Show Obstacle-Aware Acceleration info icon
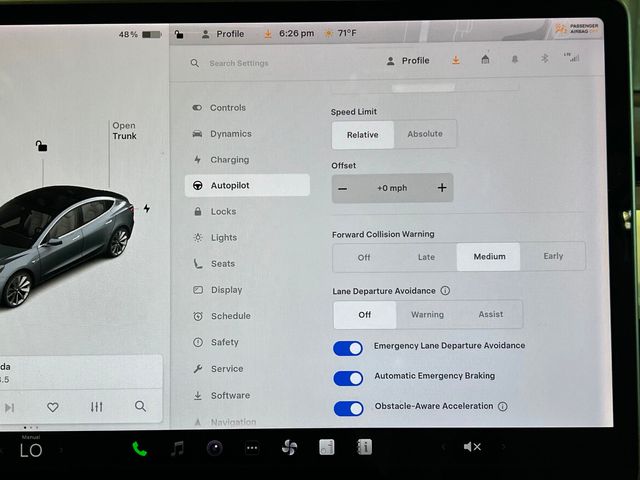Screen dimensions: 640x480 503,407
